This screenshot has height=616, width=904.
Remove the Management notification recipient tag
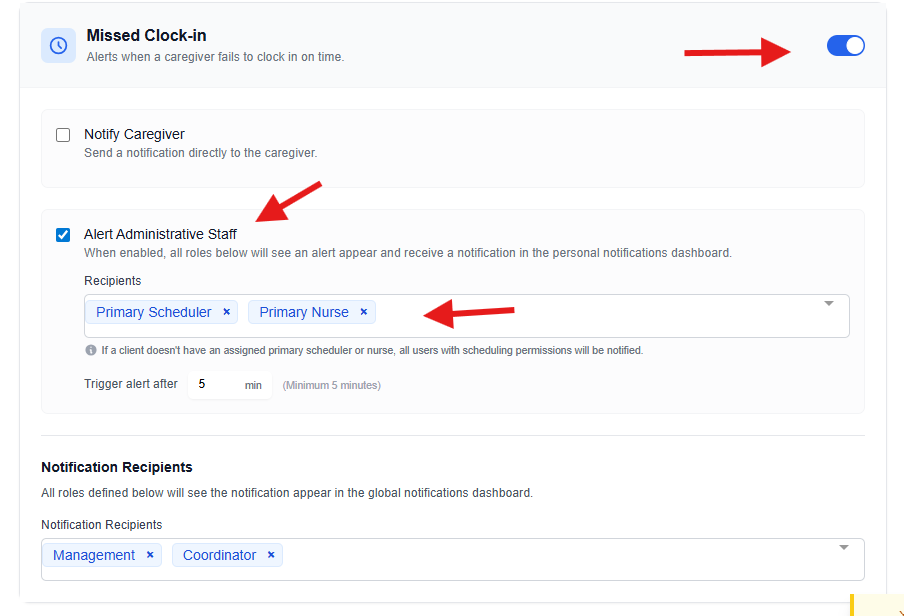pyautogui.click(x=150, y=555)
